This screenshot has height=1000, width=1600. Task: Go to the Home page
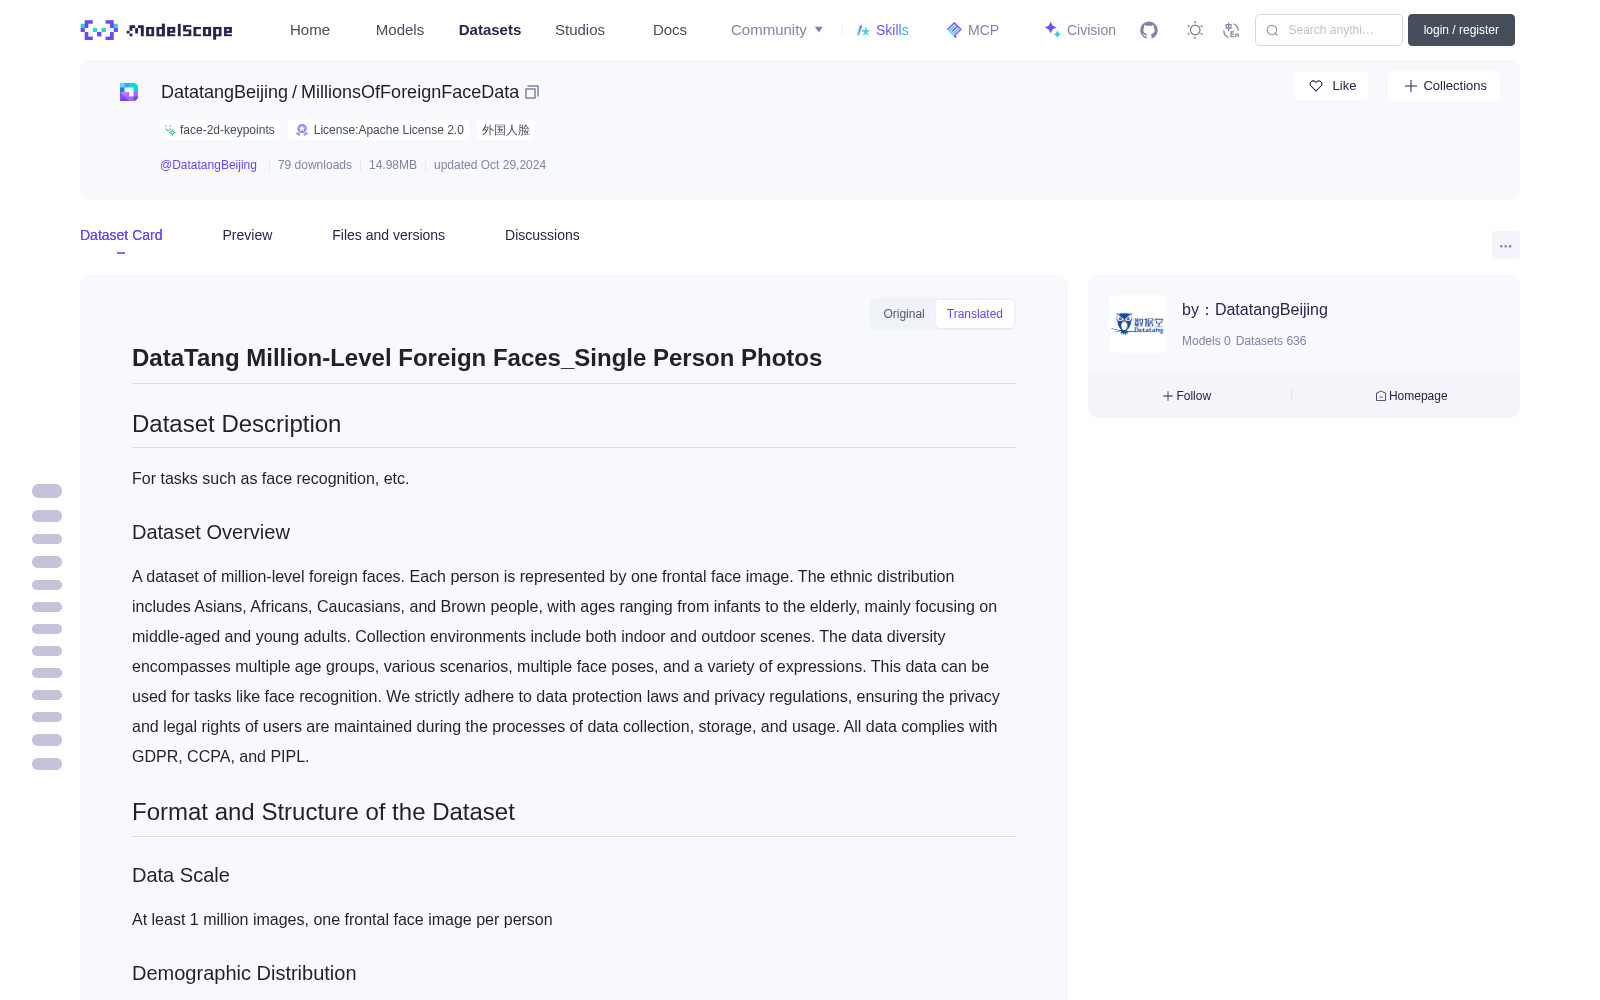click(310, 30)
